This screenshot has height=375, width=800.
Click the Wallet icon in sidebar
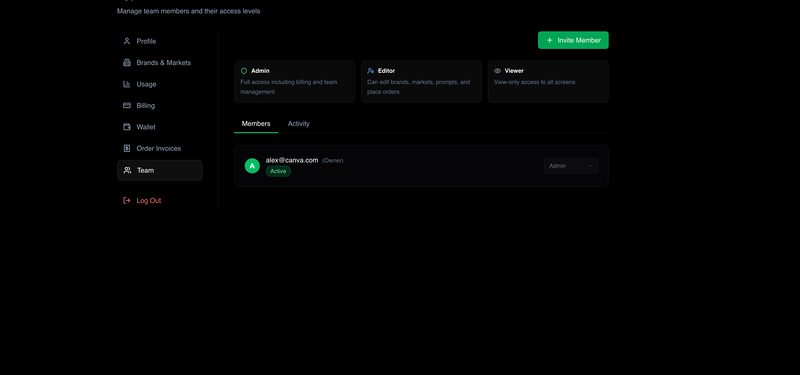coord(127,127)
